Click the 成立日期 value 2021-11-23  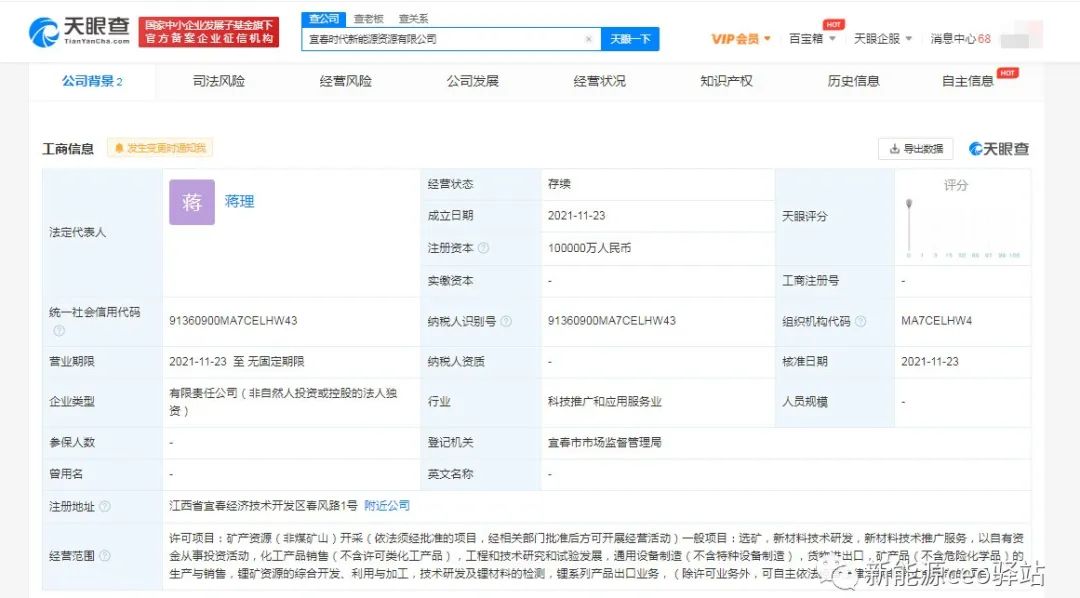coord(577,216)
